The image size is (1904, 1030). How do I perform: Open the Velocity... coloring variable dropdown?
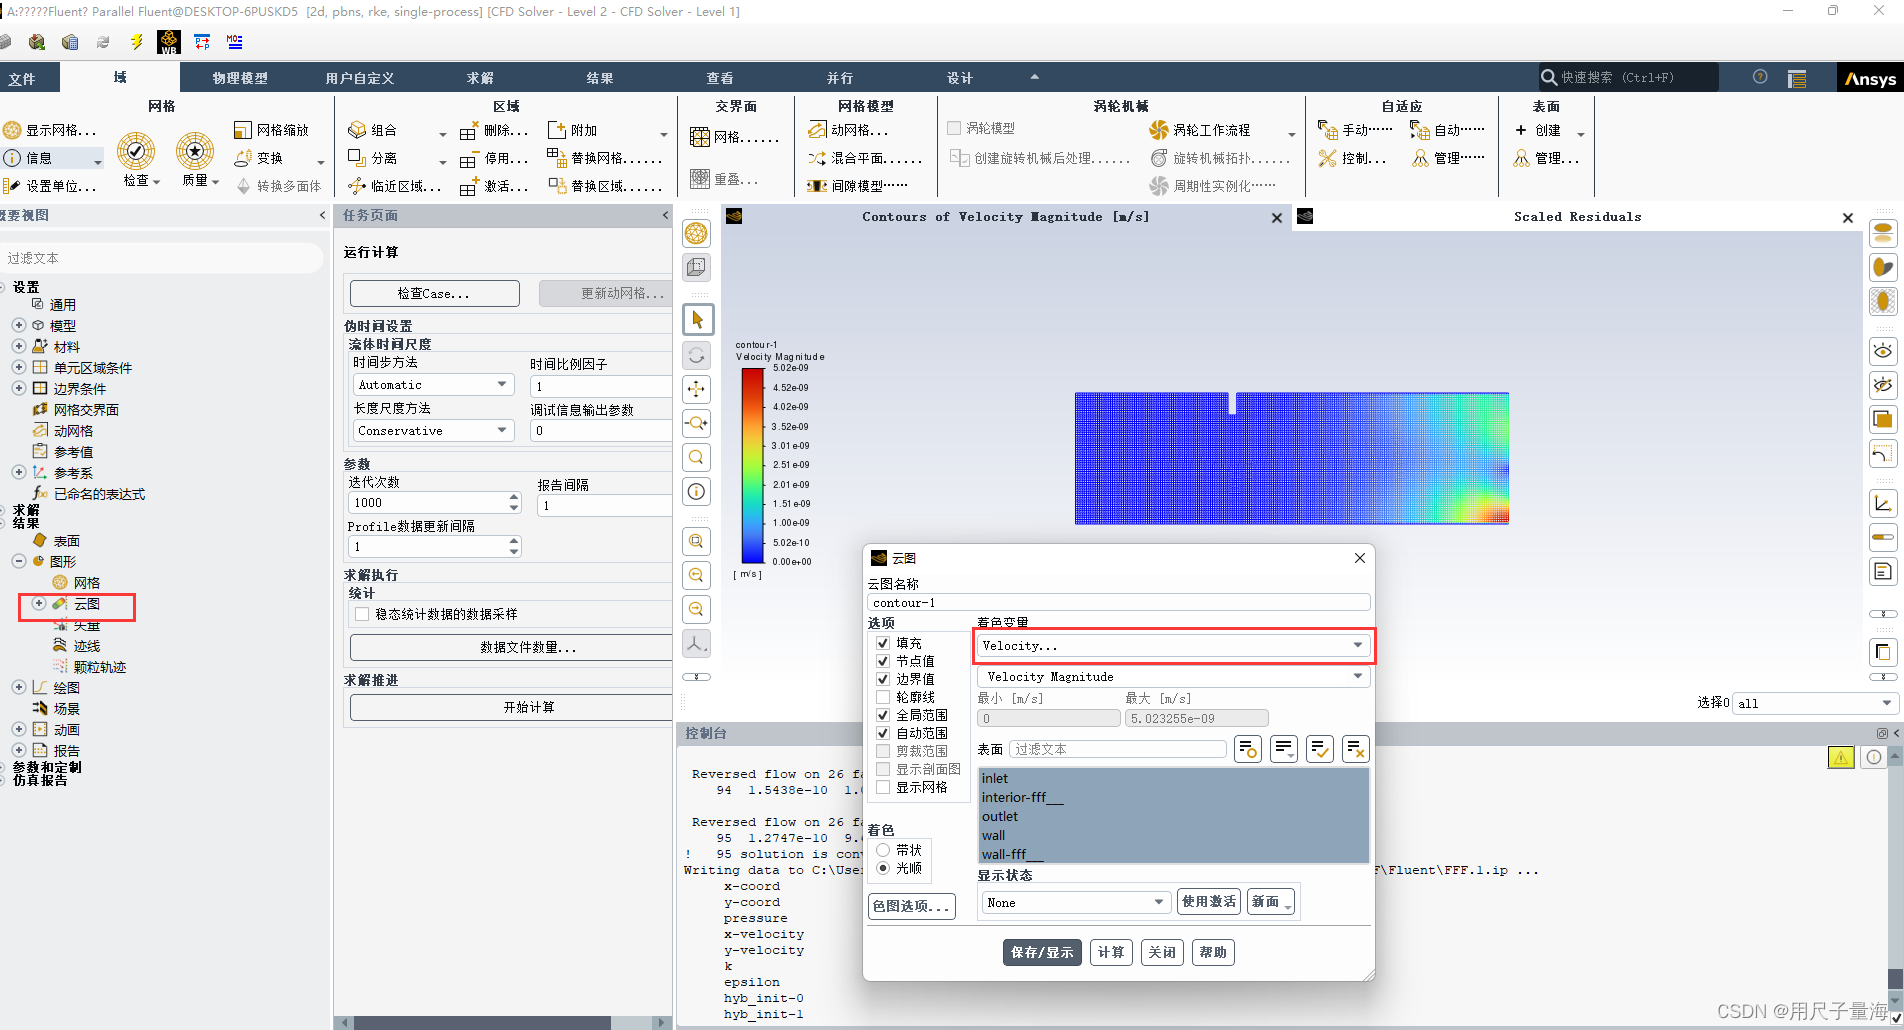coord(1173,646)
